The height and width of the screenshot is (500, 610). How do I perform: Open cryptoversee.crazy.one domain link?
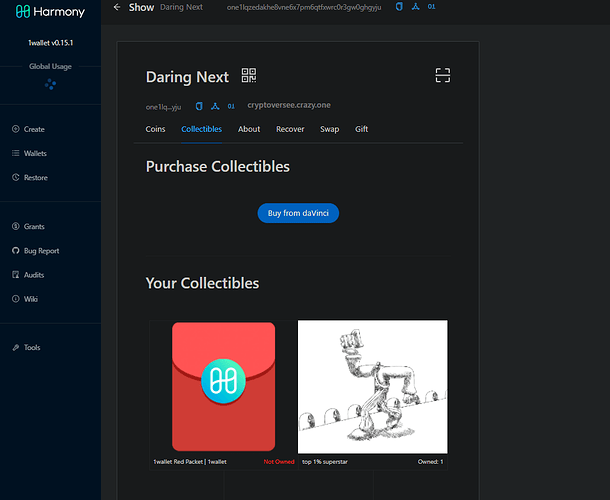tap(289, 106)
